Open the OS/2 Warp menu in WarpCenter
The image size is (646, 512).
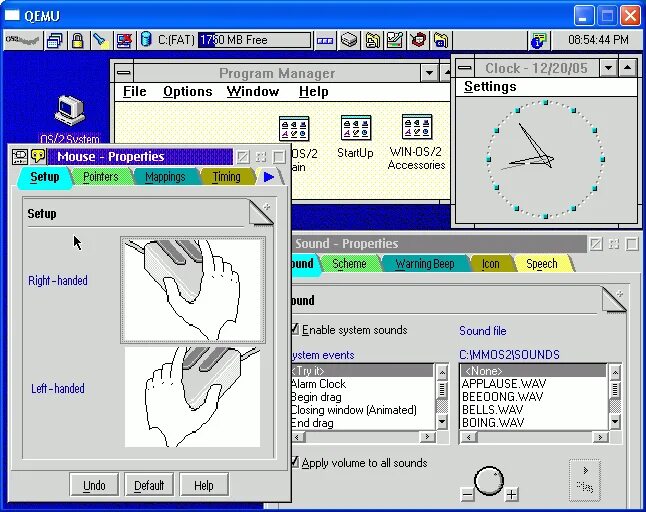(x=23, y=40)
